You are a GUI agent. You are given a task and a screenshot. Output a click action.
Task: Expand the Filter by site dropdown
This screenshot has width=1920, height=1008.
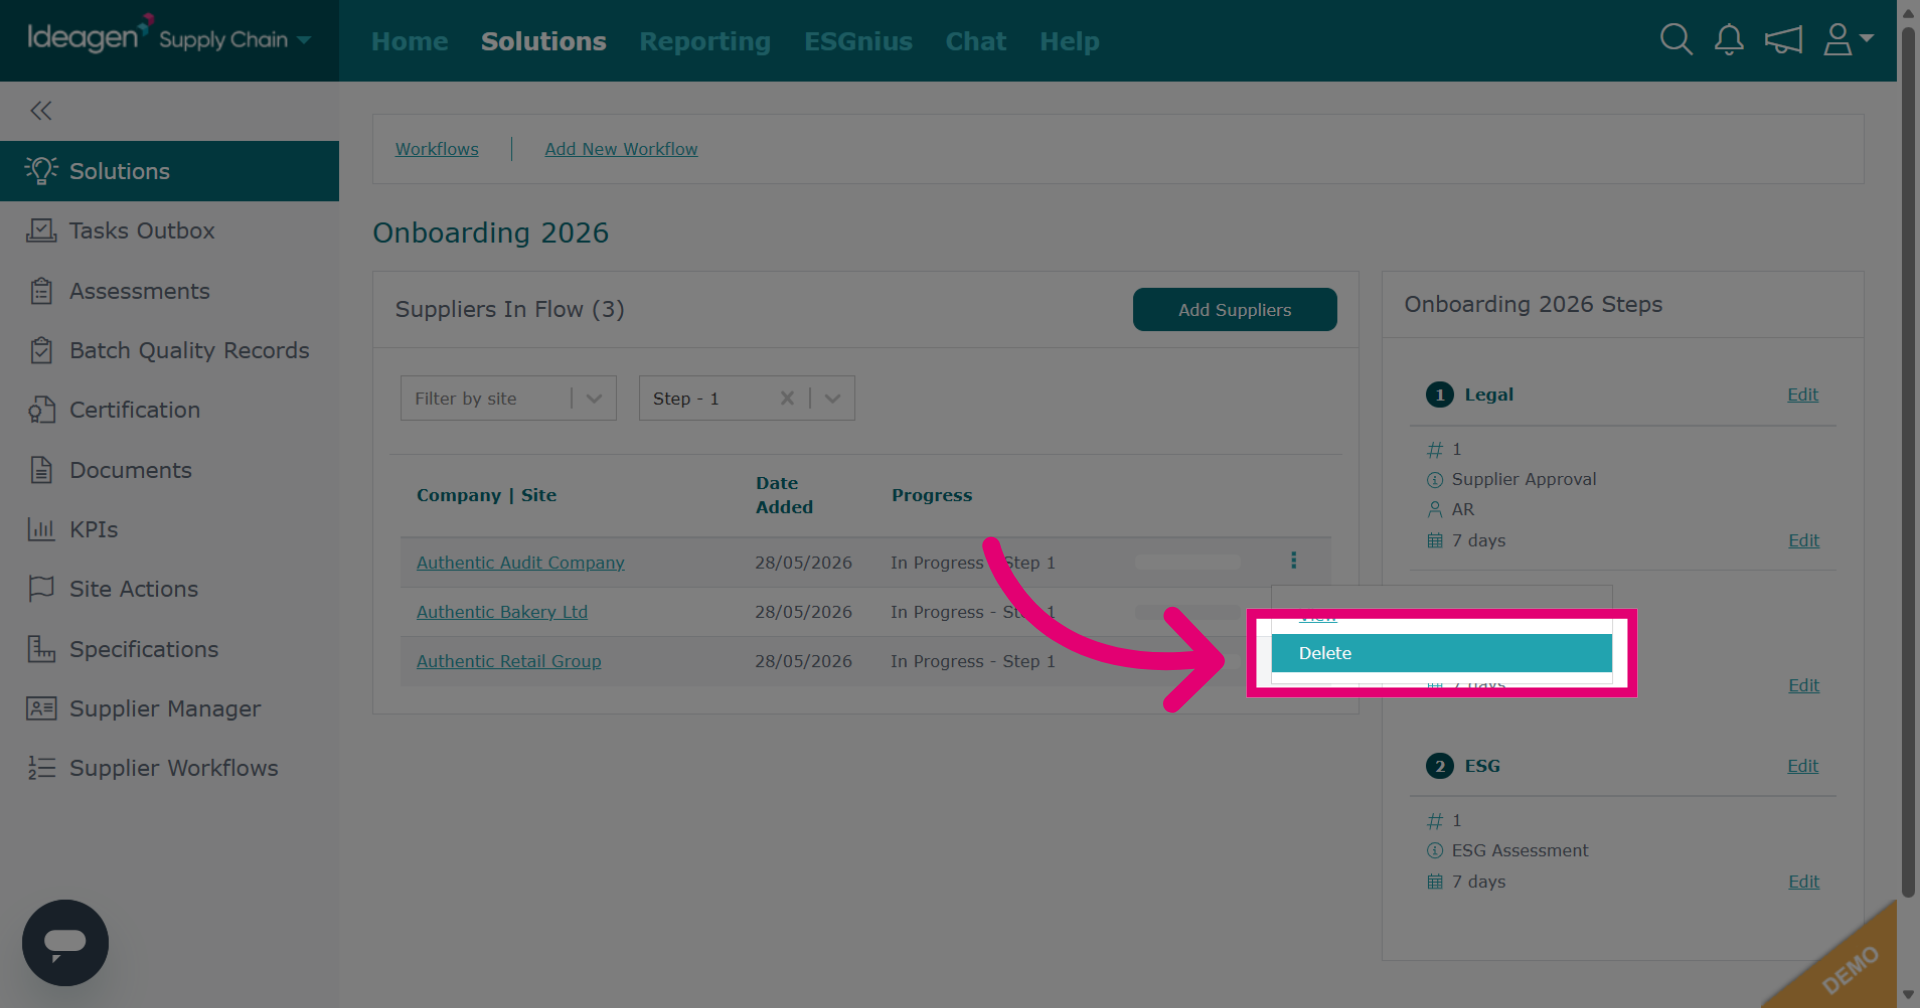pos(594,398)
